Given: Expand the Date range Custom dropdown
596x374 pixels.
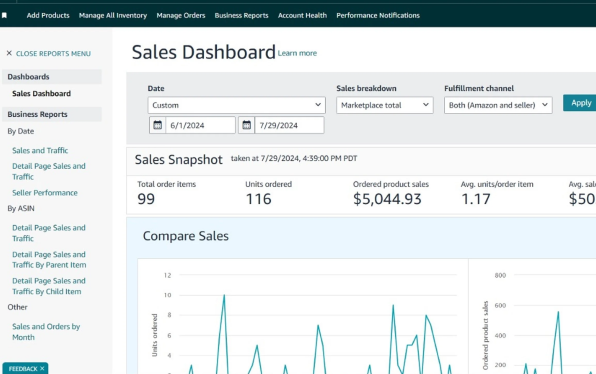Looking at the screenshot, I should (x=236, y=105).
